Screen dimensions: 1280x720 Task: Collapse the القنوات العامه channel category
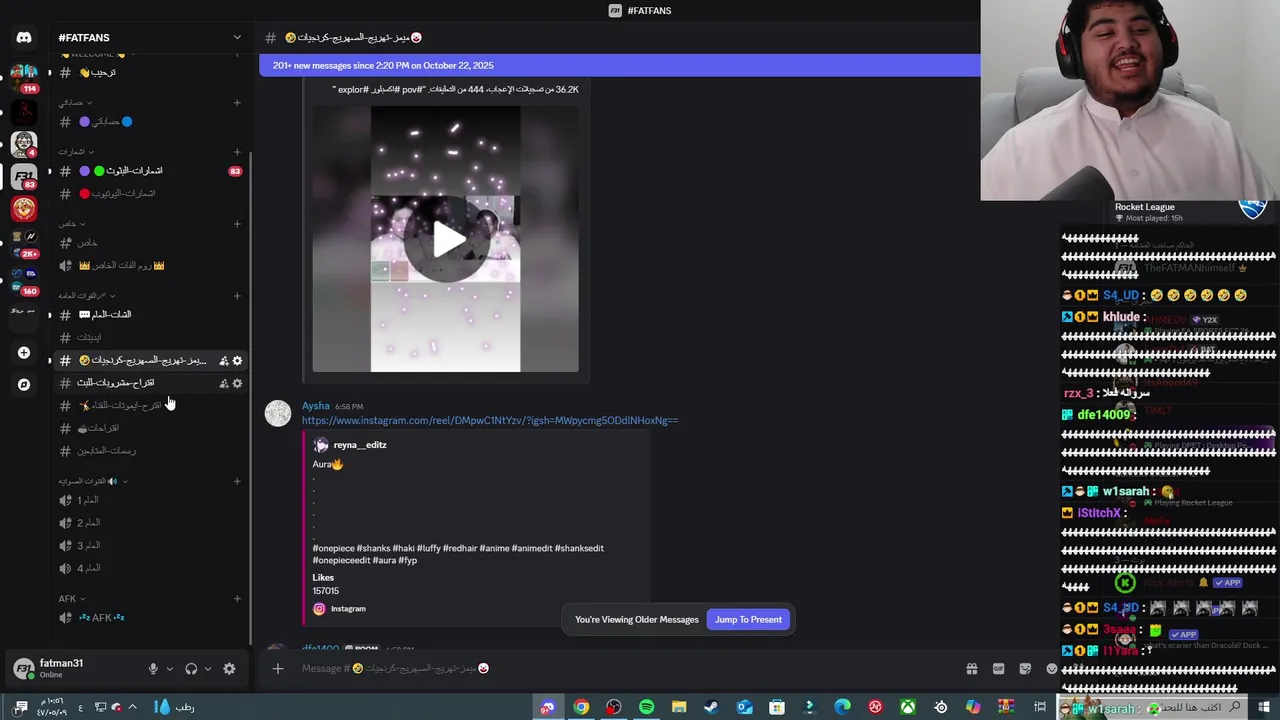86,296
